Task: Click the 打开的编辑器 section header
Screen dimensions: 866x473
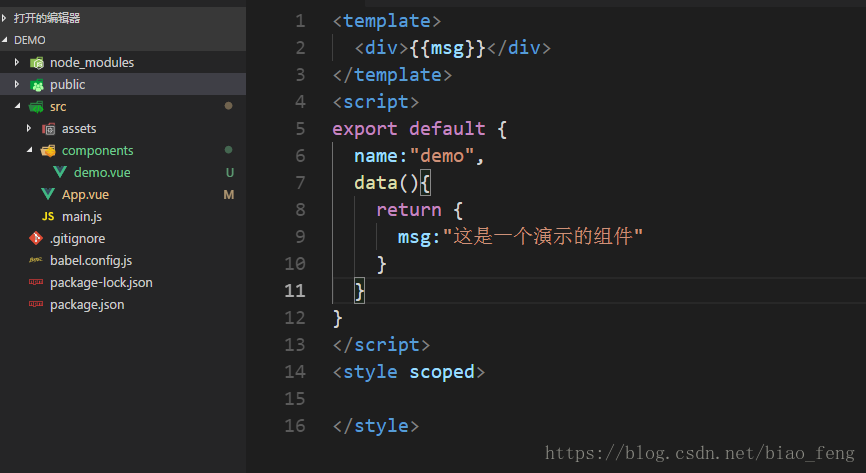Action: 123,18
